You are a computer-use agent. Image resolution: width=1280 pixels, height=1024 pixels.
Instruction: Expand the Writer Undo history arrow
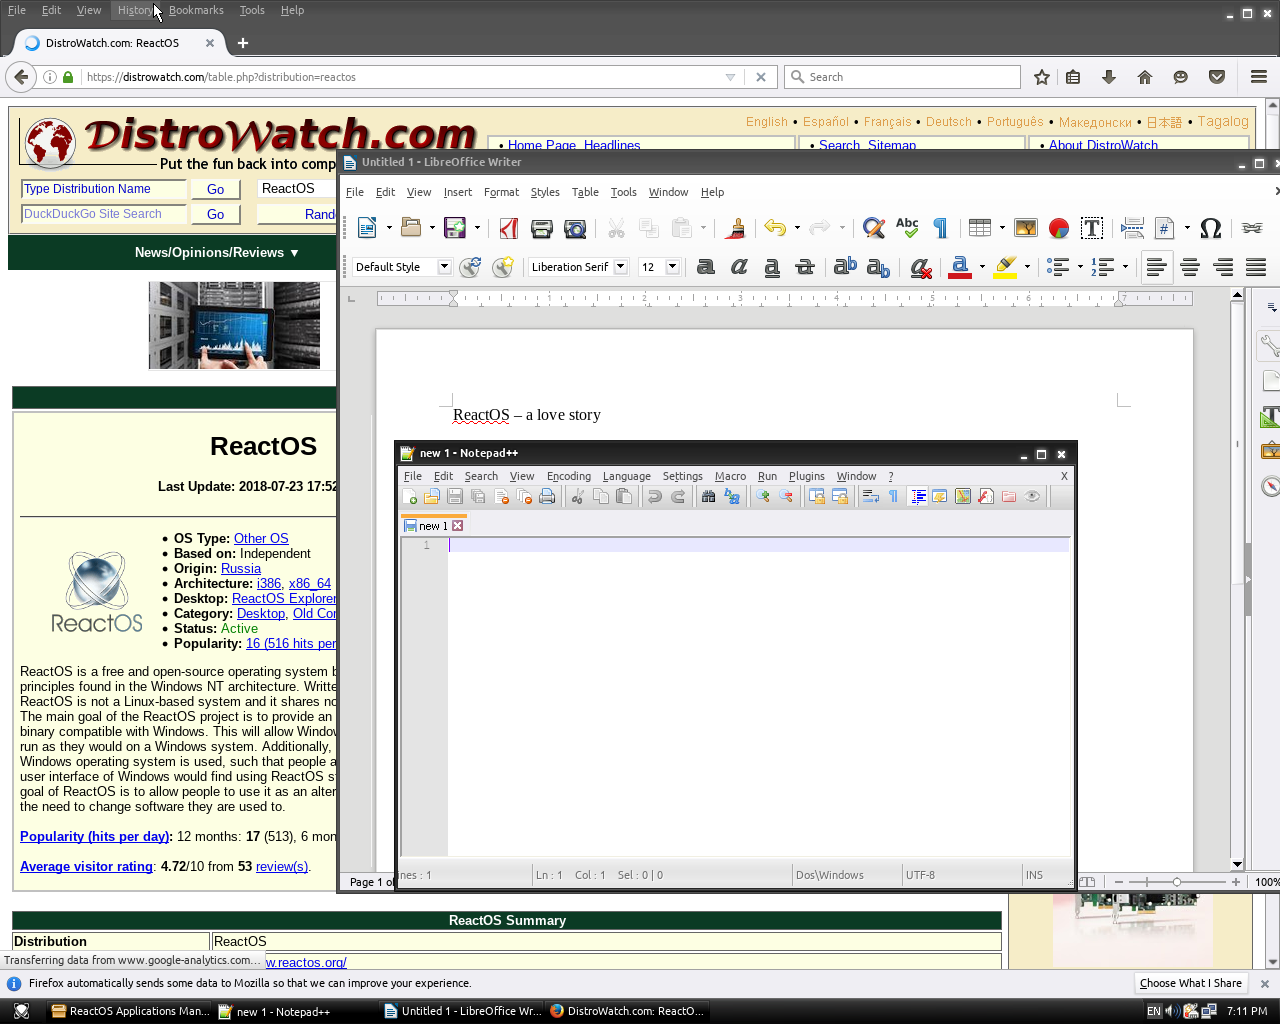point(797,228)
